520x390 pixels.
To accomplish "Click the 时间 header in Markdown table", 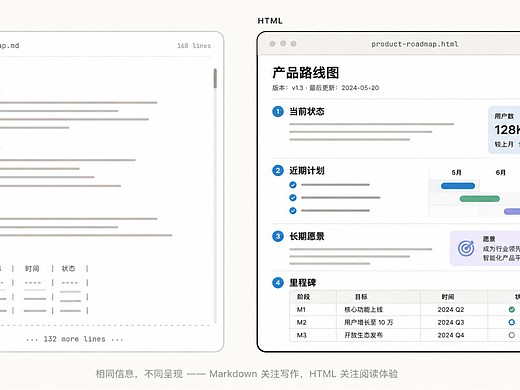I will (x=32, y=268).
